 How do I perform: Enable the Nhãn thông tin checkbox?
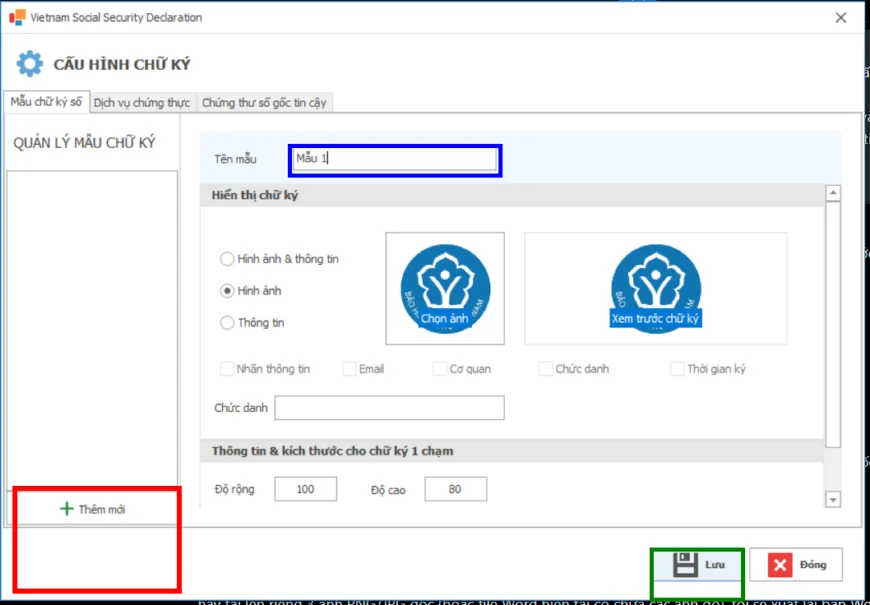point(227,369)
